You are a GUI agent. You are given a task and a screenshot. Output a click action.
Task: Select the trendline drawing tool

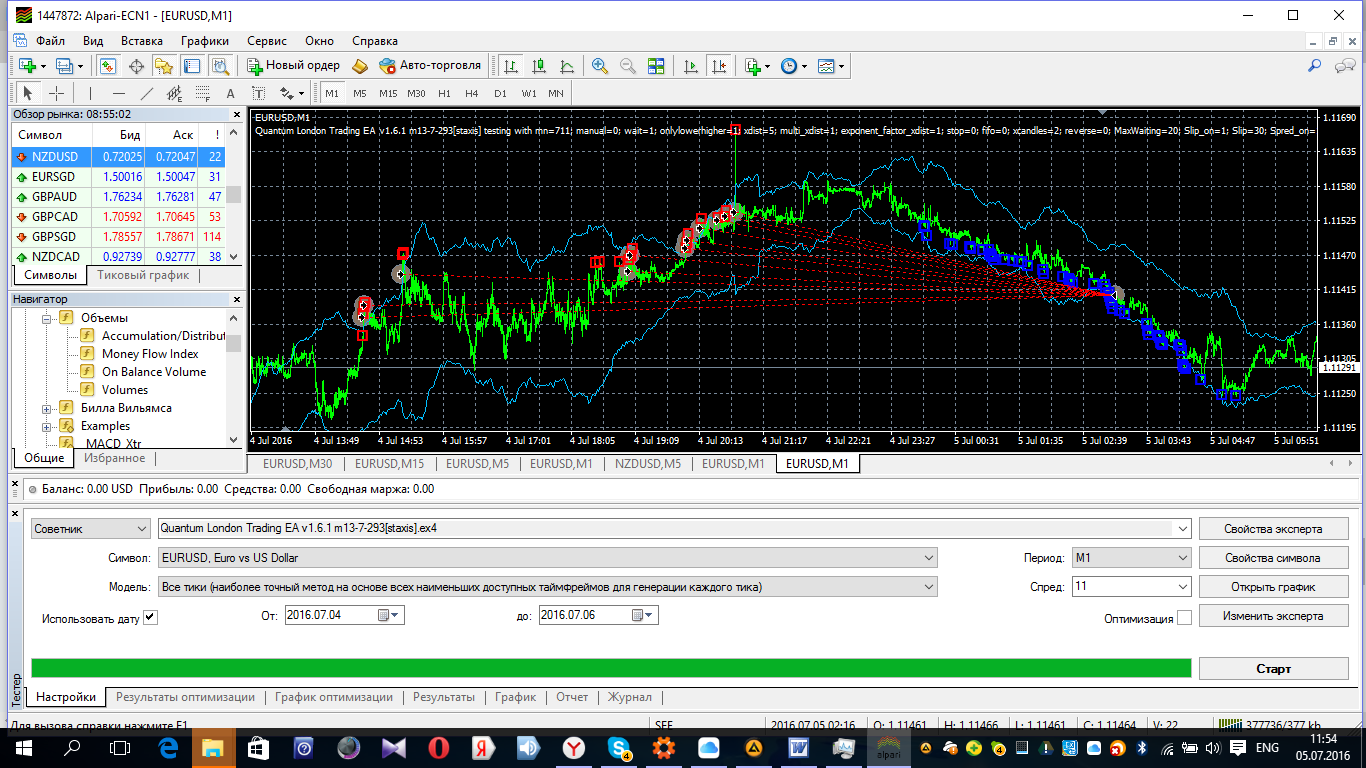click(147, 93)
